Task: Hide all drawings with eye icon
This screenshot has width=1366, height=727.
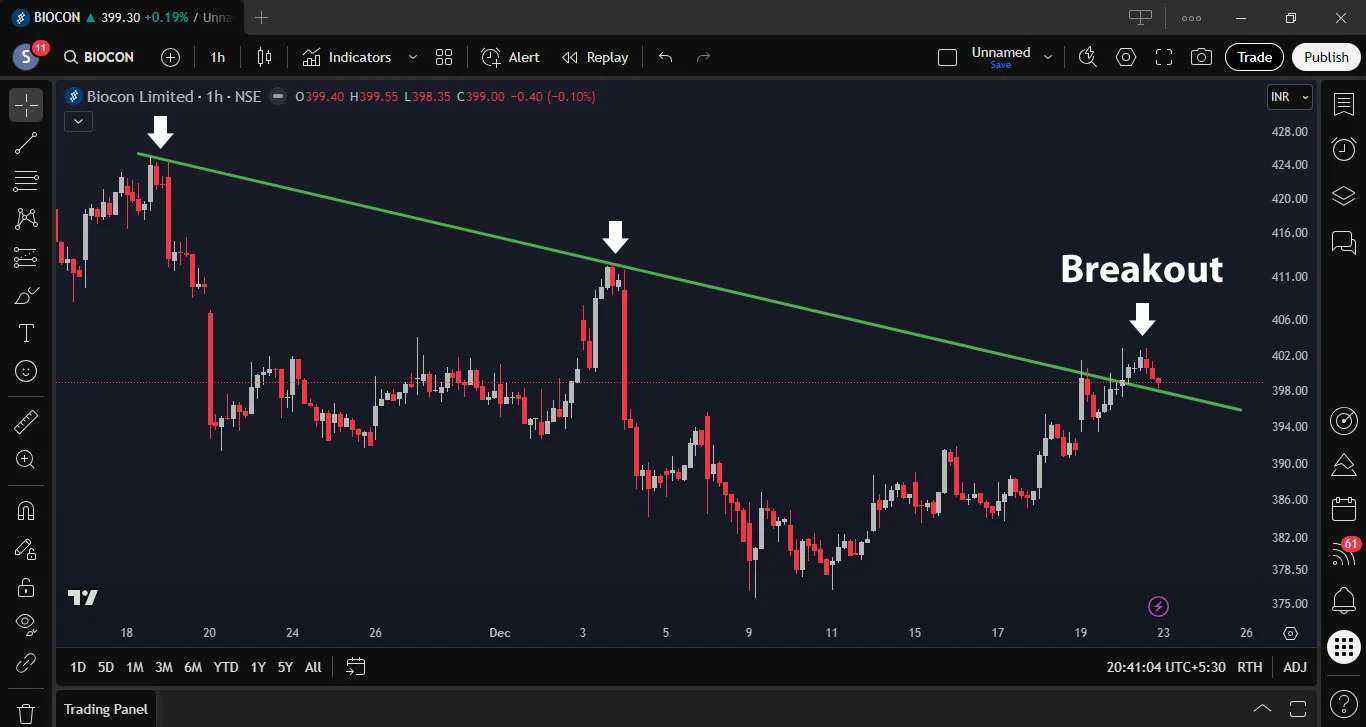Action: (x=26, y=625)
